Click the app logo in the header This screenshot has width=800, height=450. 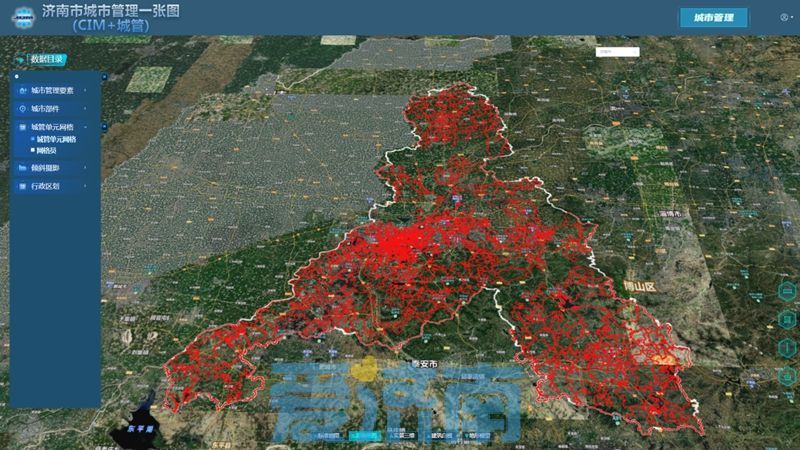pos(21,18)
